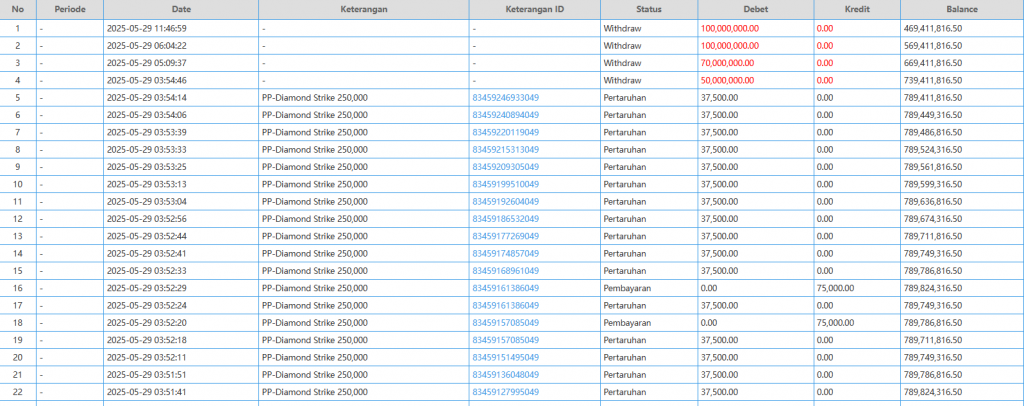Open transaction link 83459240894049
Screen dimensions: 1024x406
(x=505, y=115)
